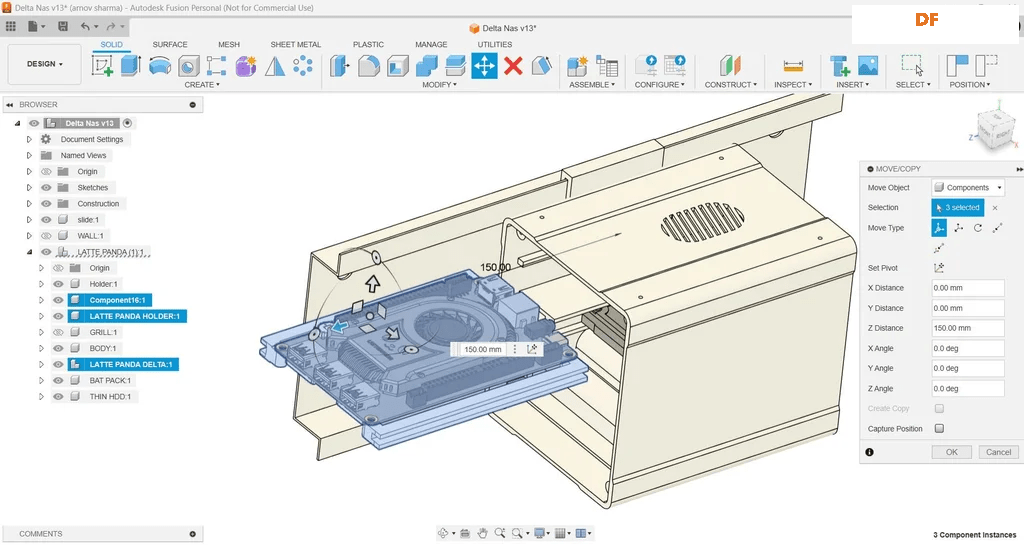Click the Save icon in title bar
The height and width of the screenshot is (545, 1024).
click(x=64, y=26)
